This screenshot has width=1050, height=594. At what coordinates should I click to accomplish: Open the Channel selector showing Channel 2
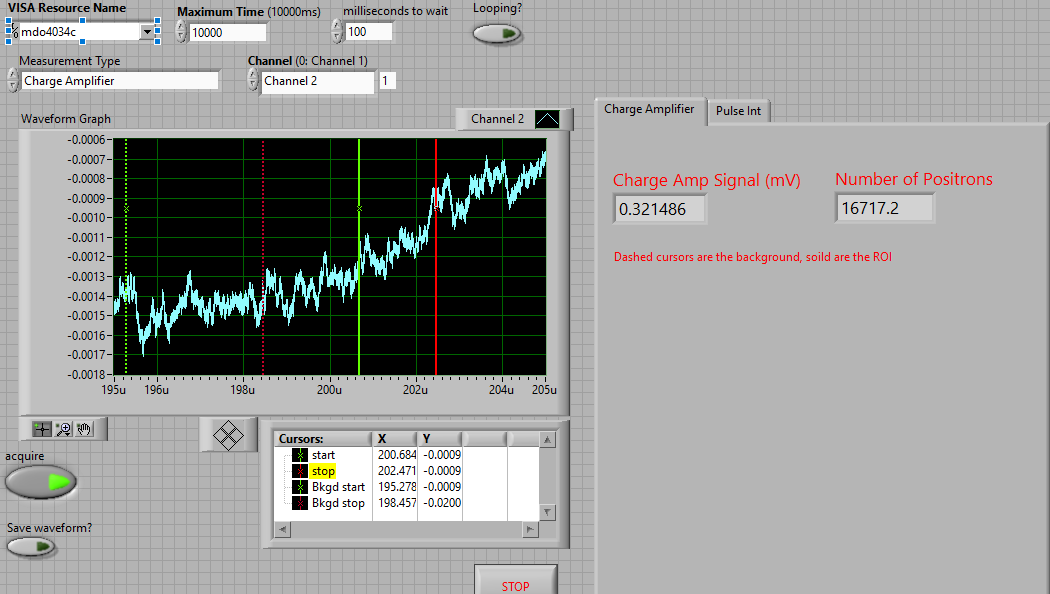point(317,82)
